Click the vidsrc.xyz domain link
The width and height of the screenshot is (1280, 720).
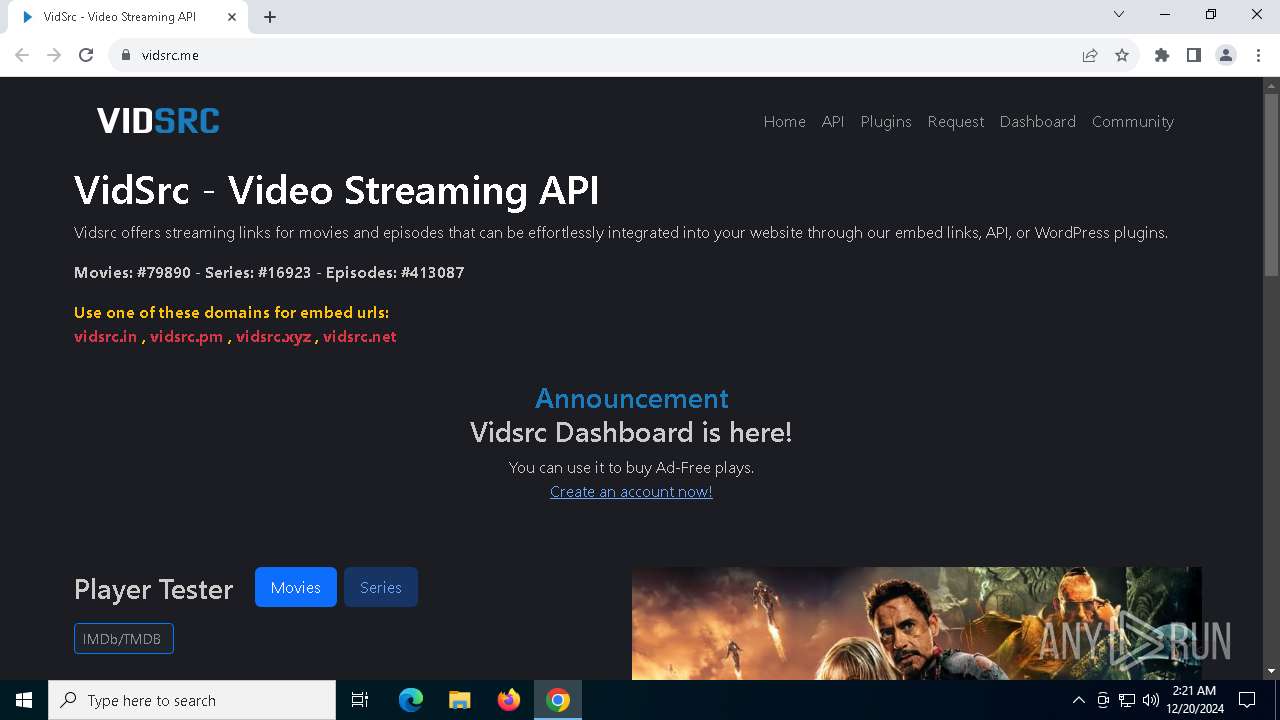[273, 336]
